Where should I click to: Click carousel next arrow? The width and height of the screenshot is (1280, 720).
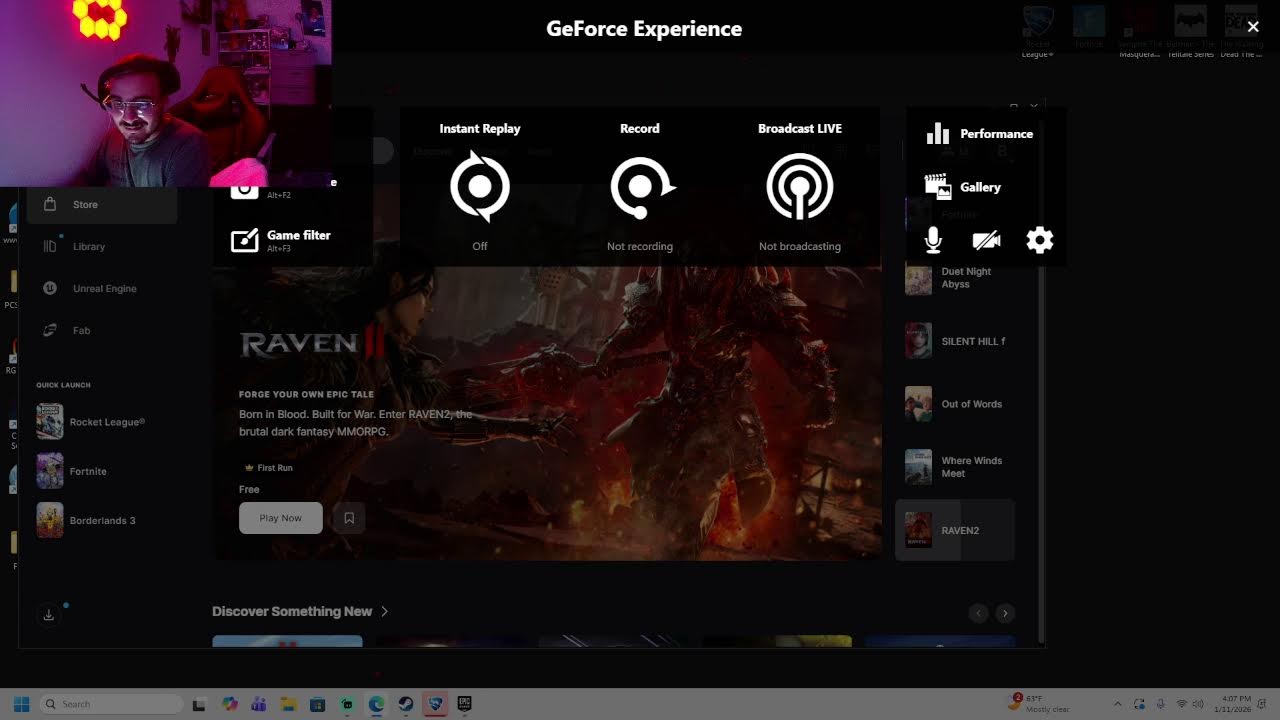pos(1005,613)
